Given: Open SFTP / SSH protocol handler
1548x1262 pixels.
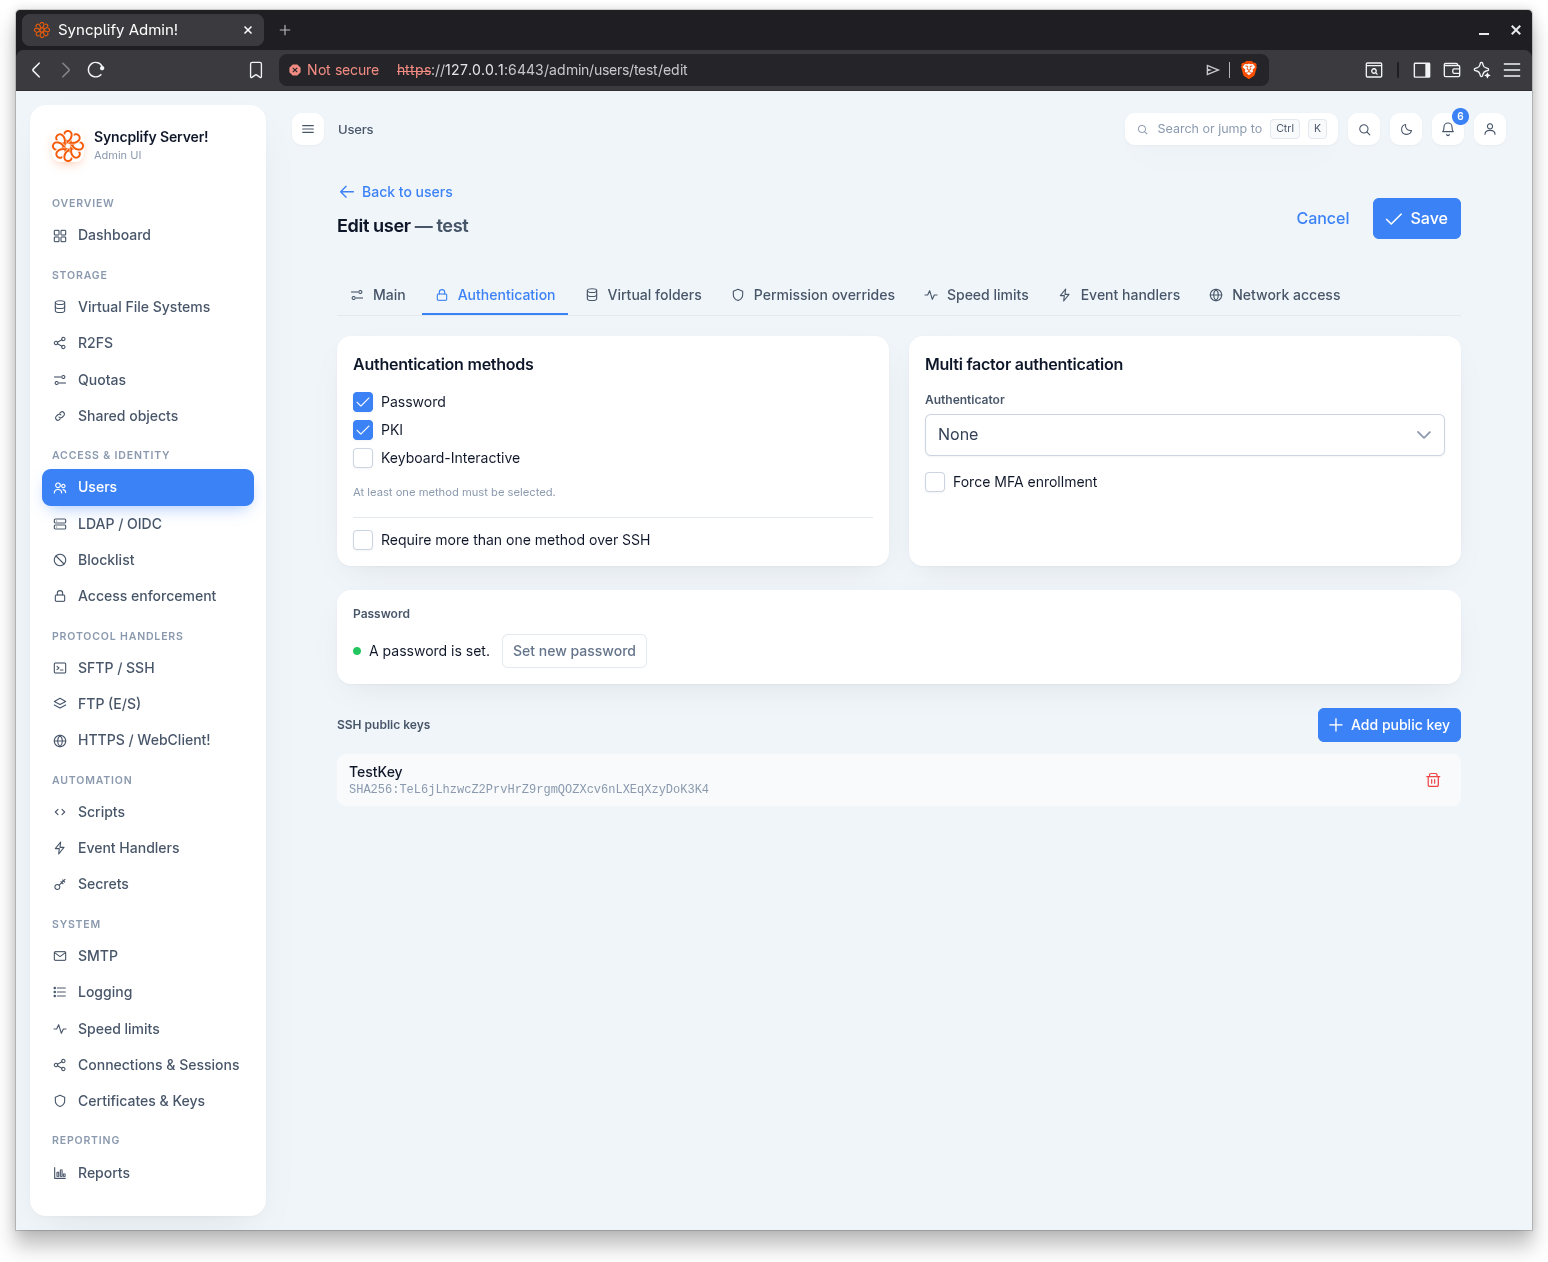Looking at the screenshot, I should click(148, 668).
